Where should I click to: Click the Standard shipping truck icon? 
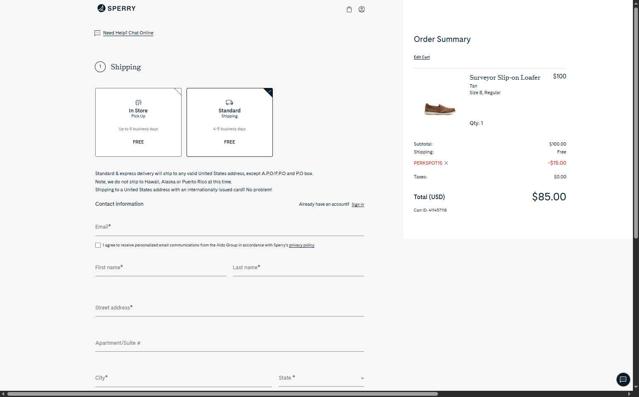pos(229,102)
